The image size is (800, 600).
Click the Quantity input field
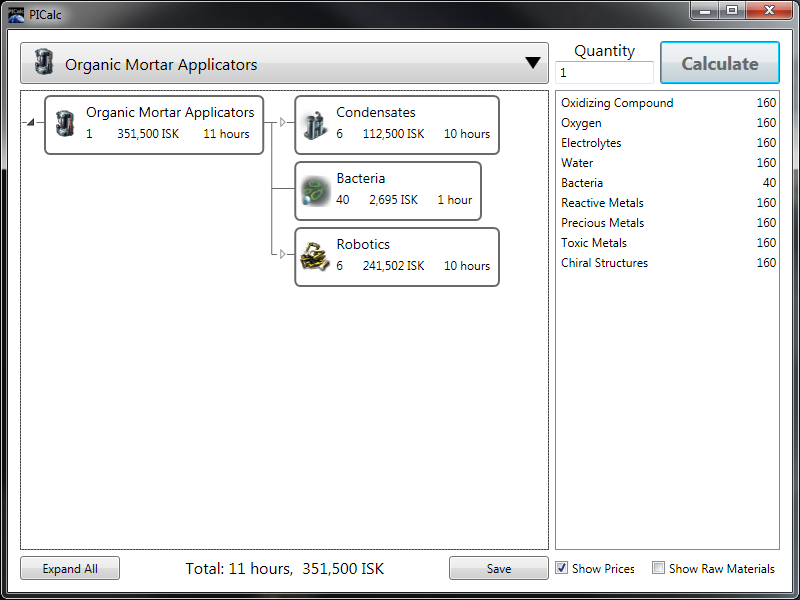604,73
